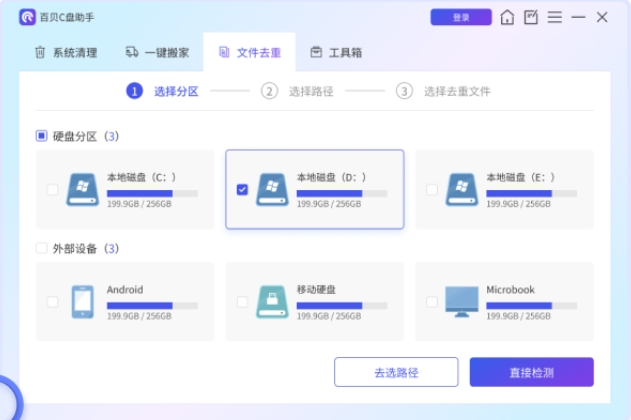The image size is (631, 420).
Task: Click the 移动硬盘 removable drive icon
Action: [272, 302]
